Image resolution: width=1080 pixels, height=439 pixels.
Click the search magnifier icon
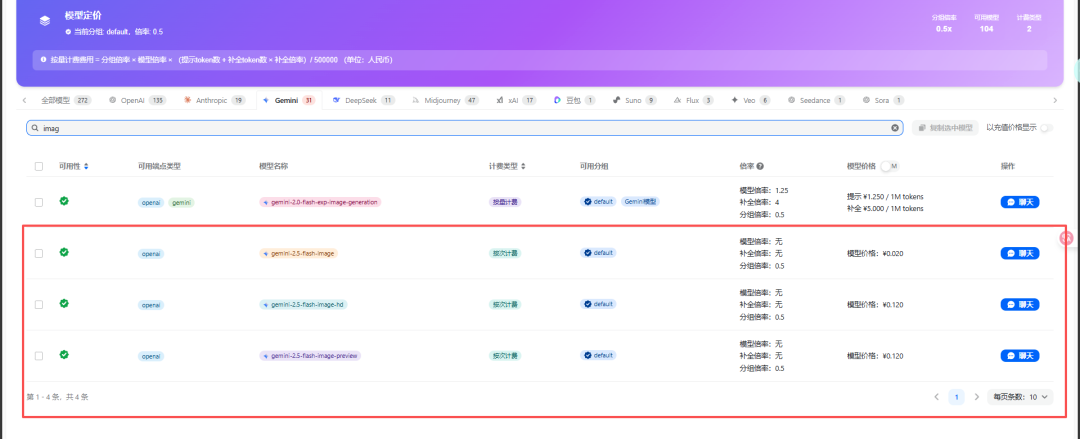pyautogui.click(x=34, y=128)
